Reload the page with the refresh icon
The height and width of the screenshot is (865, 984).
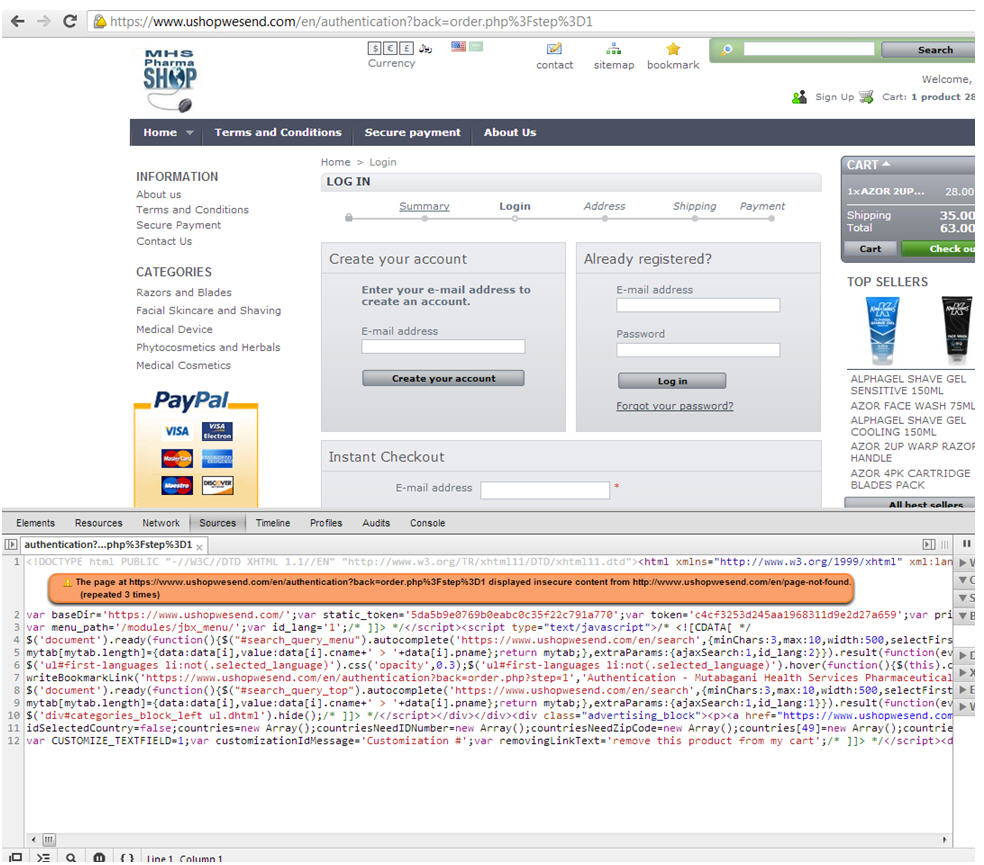(x=70, y=21)
